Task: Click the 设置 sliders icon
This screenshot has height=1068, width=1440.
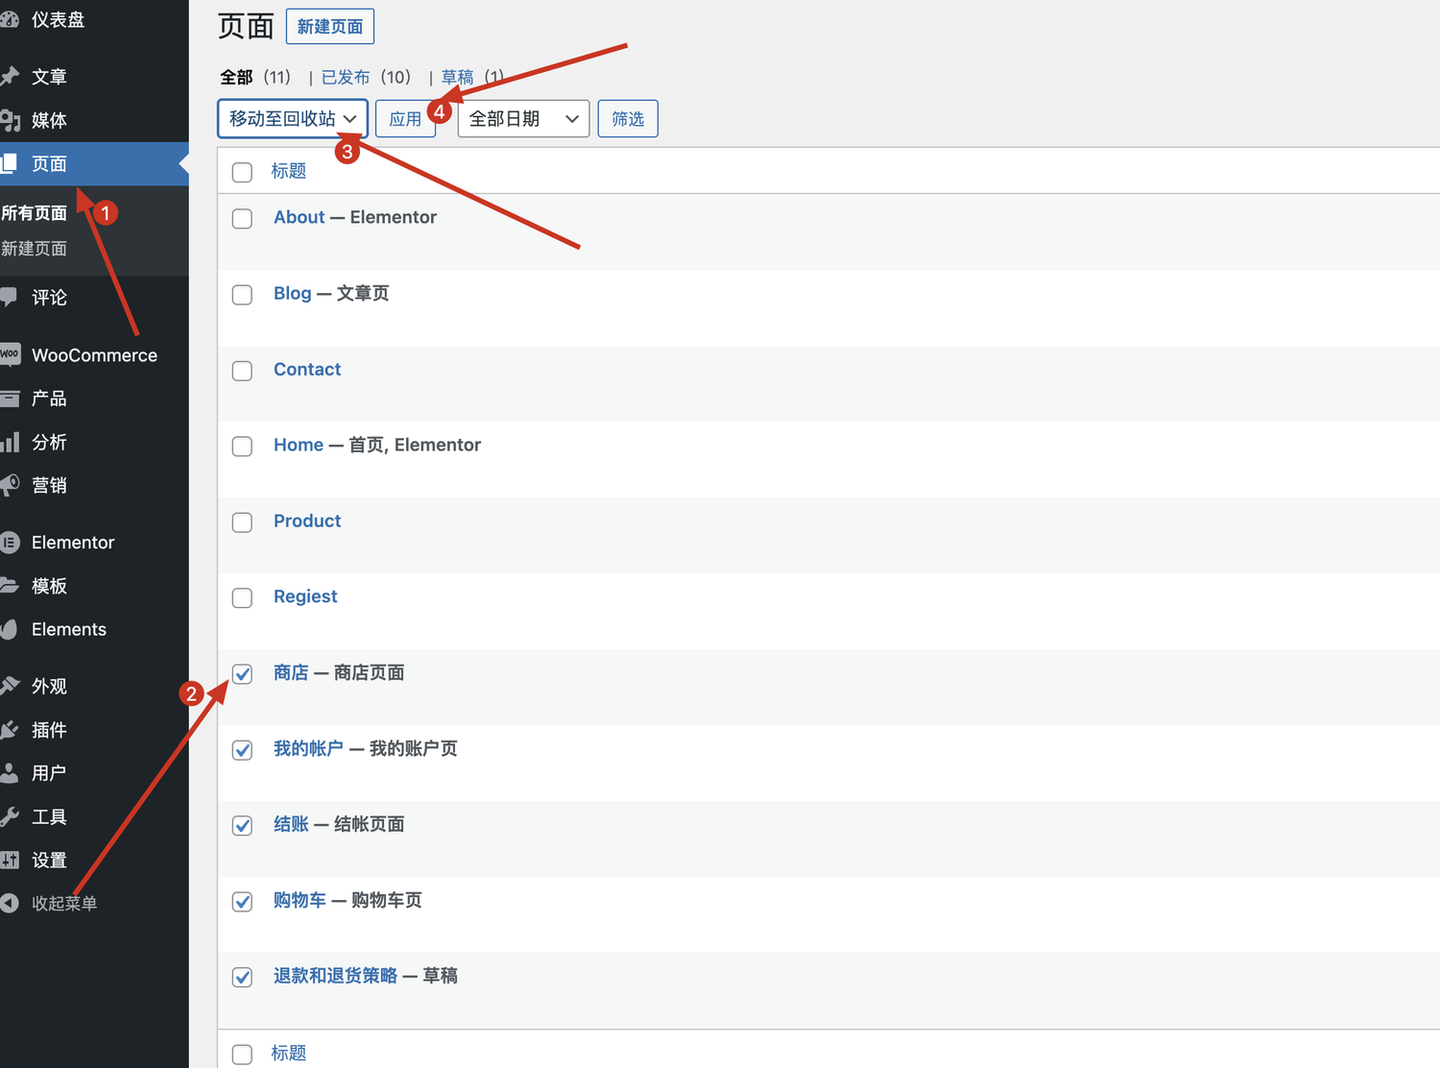Action: pyautogui.click(x=9, y=860)
